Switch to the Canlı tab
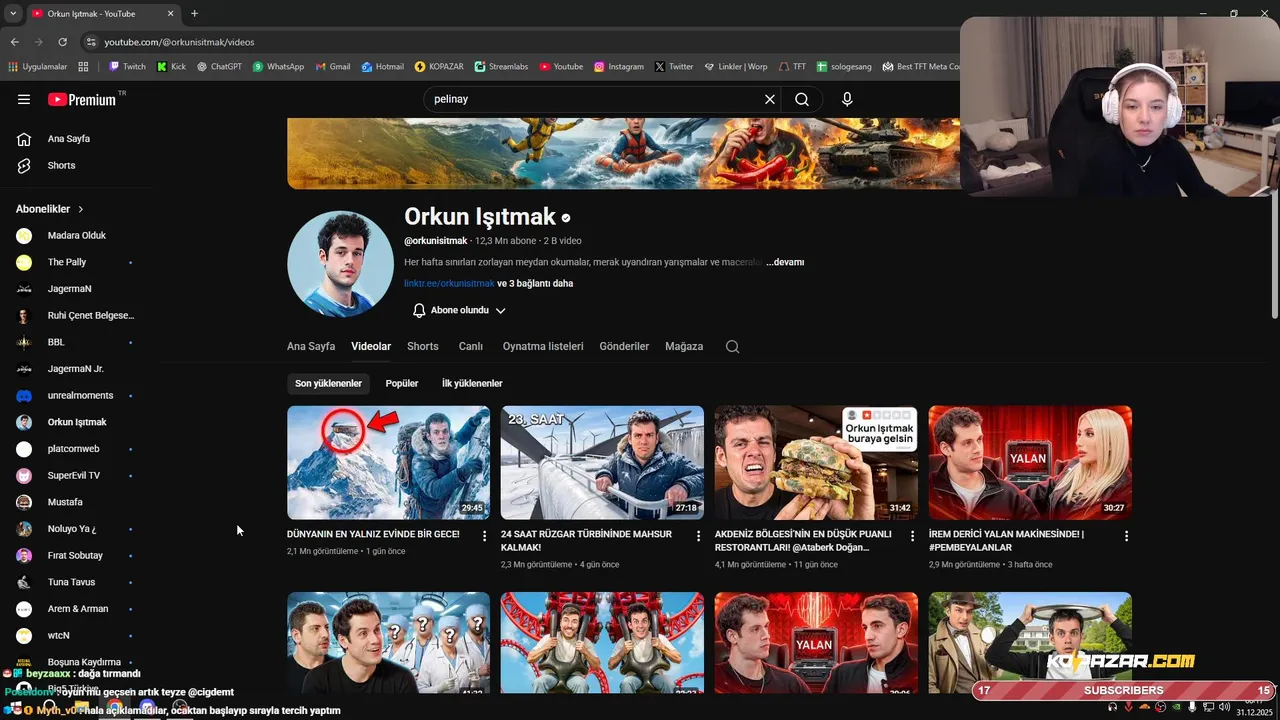 tap(471, 347)
